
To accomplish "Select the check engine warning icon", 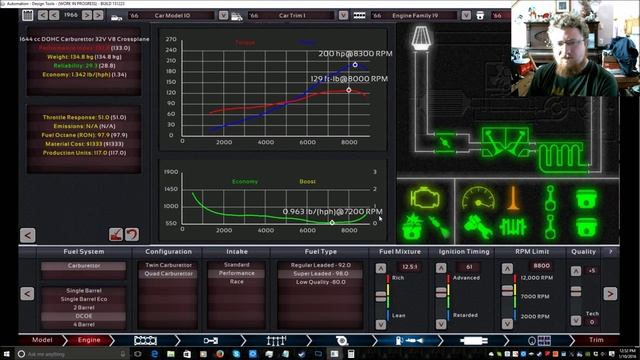I will [425, 198].
